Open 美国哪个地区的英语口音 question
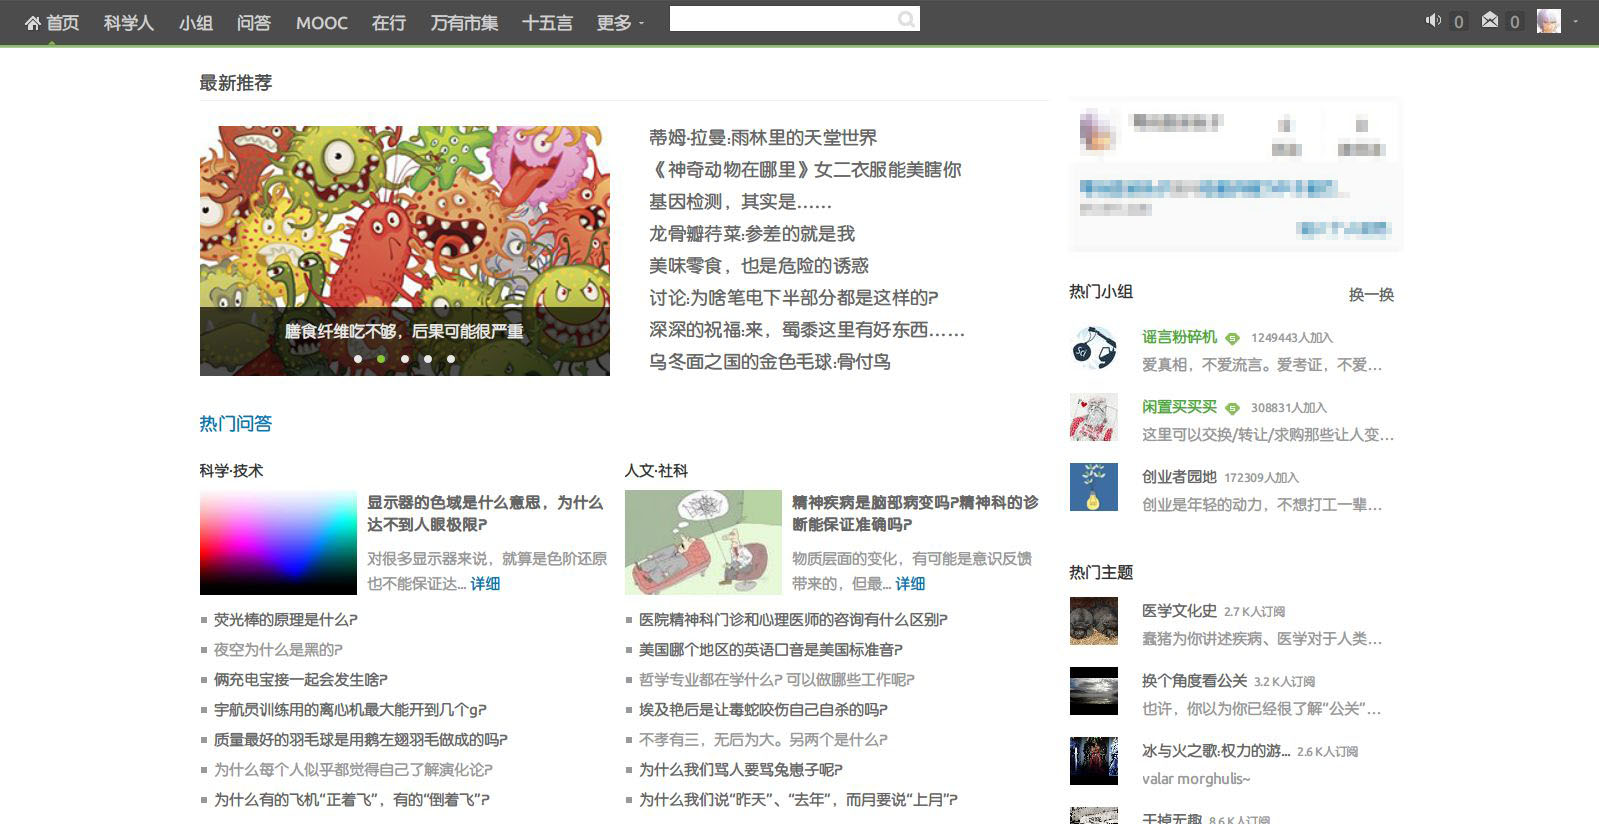The width and height of the screenshot is (1599, 824). [771, 650]
